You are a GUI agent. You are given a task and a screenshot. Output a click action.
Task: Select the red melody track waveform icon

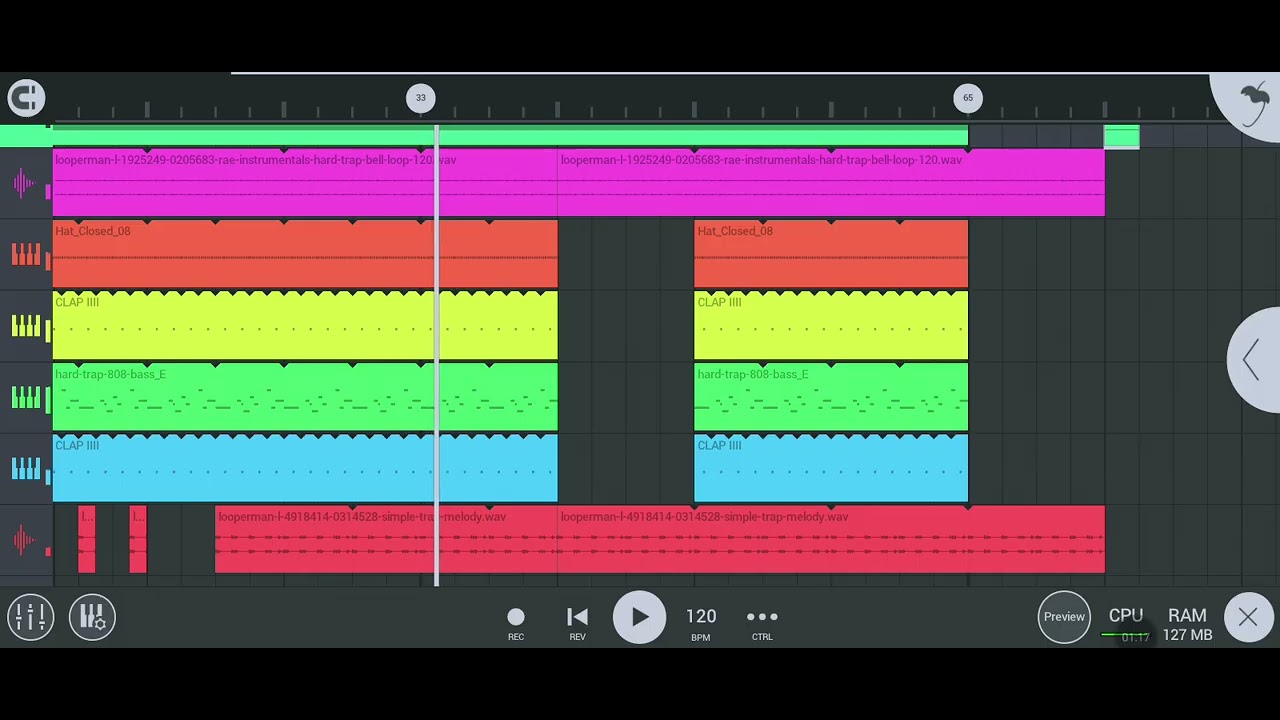[25, 541]
